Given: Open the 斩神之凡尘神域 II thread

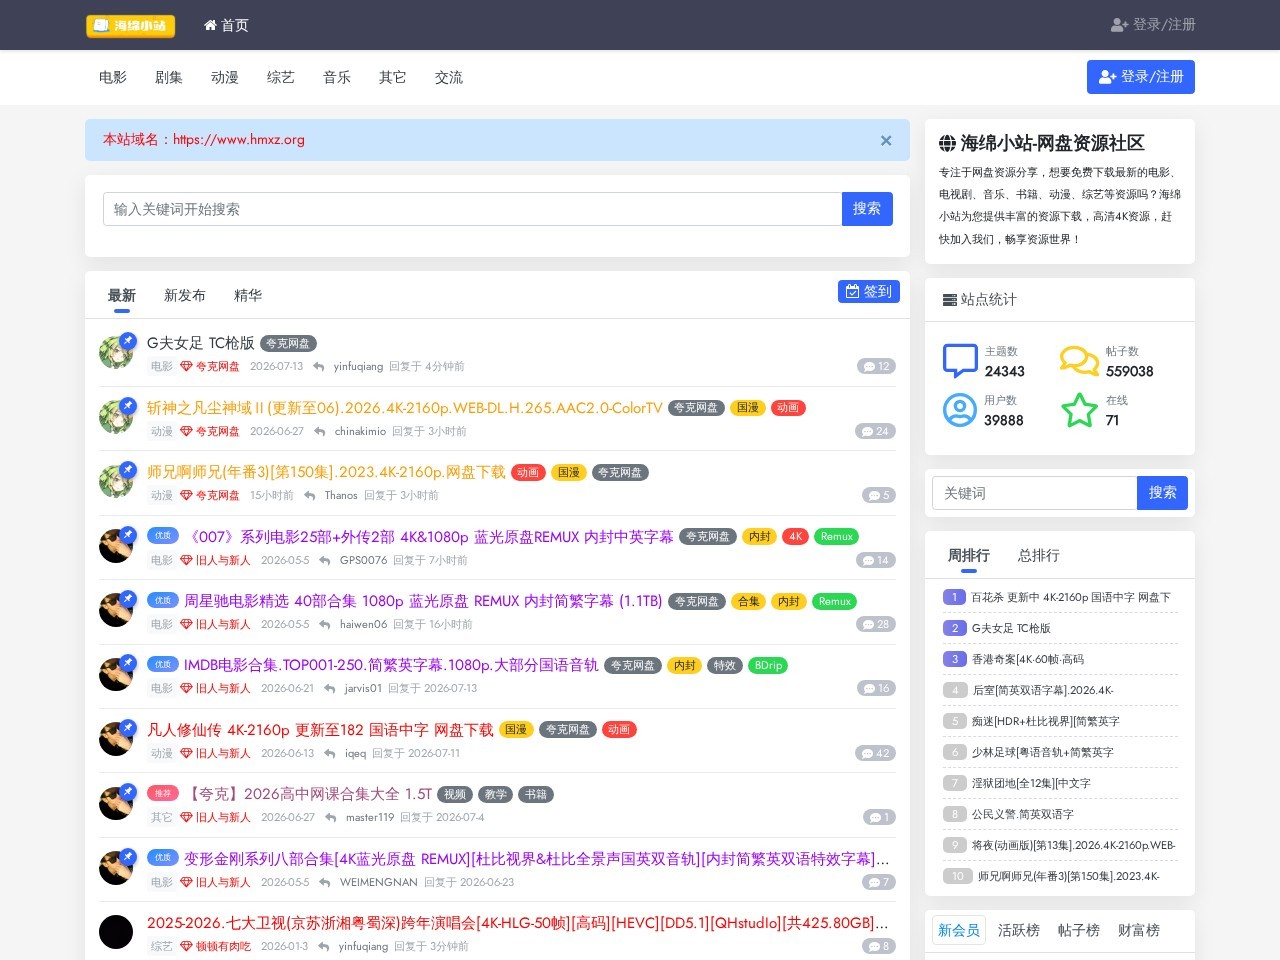Looking at the screenshot, I should click(405, 408).
